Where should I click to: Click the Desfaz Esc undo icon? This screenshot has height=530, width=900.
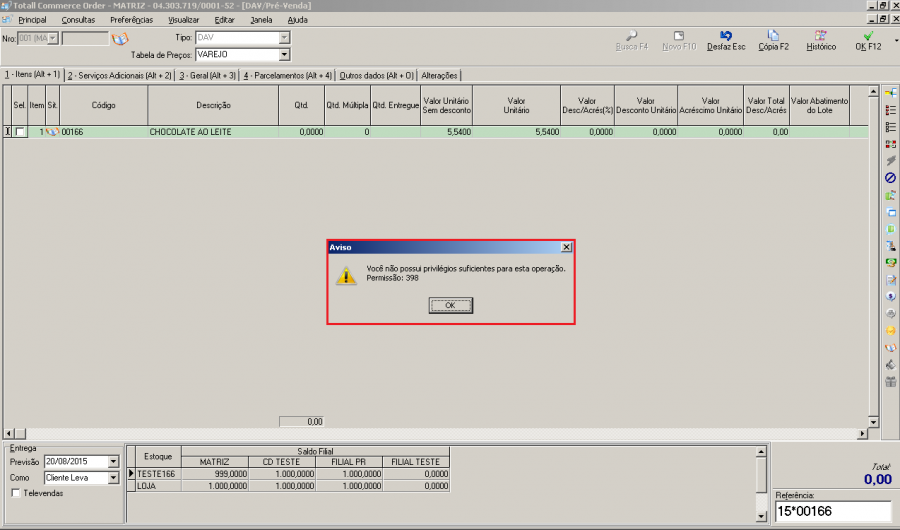click(x=725, y=36)
